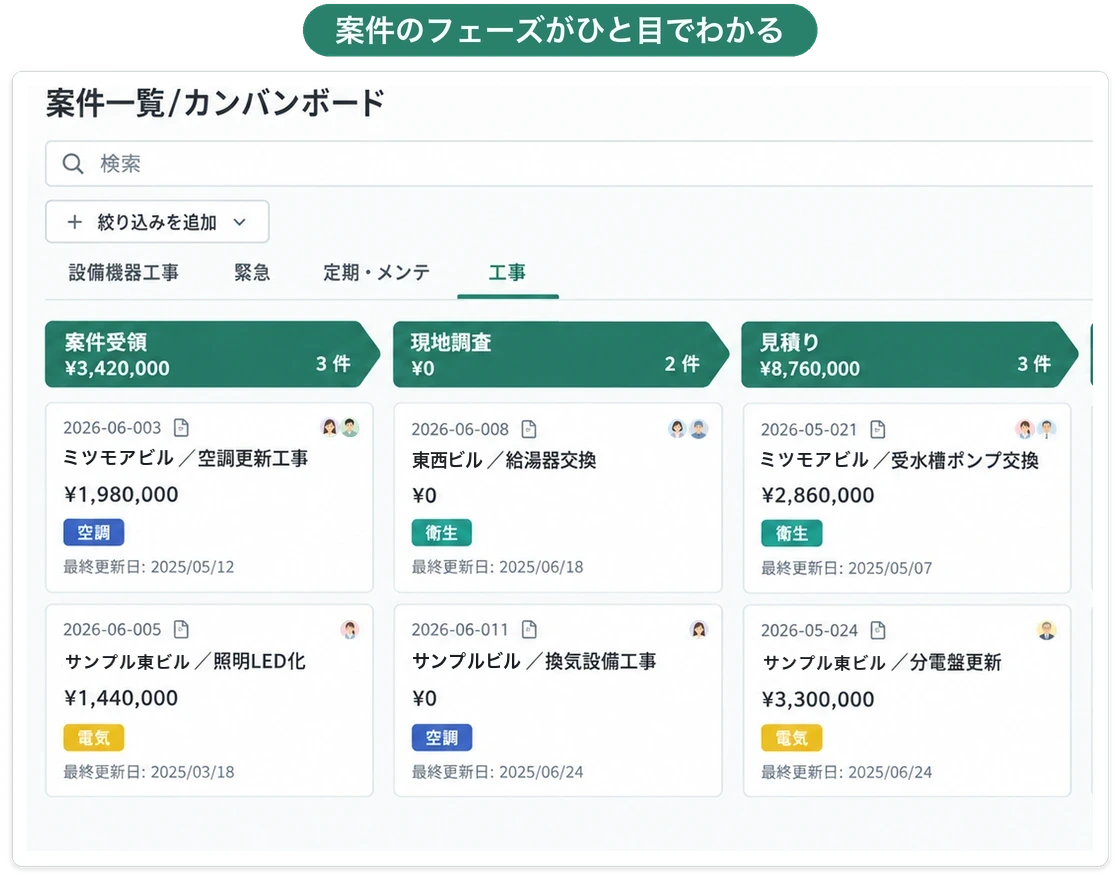Click 衛生 tag on 受水槽ポンプ交換 card
Viewport: 1120px width, 881px height.
click(791, 533)
